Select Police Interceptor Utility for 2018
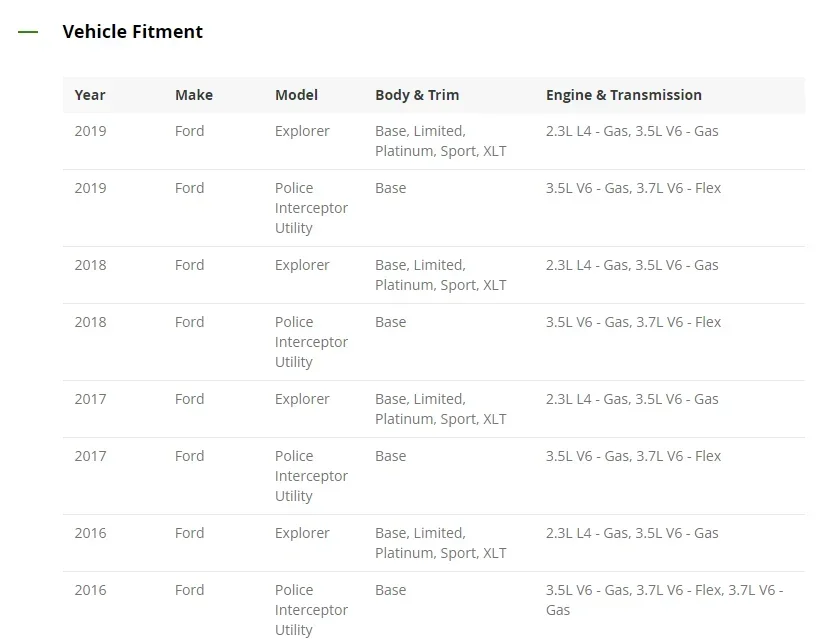 [x=311, y=342]
